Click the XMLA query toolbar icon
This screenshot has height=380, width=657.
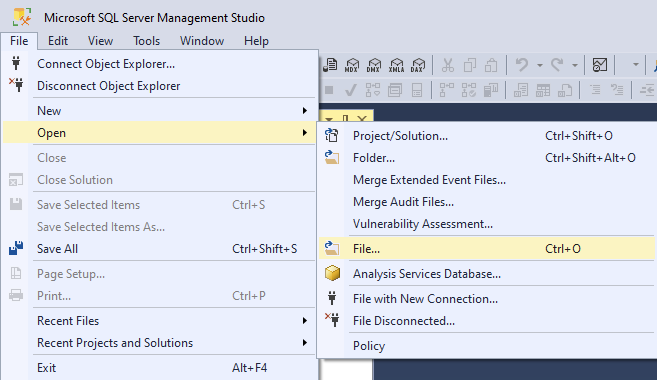[x=396, y=65]
